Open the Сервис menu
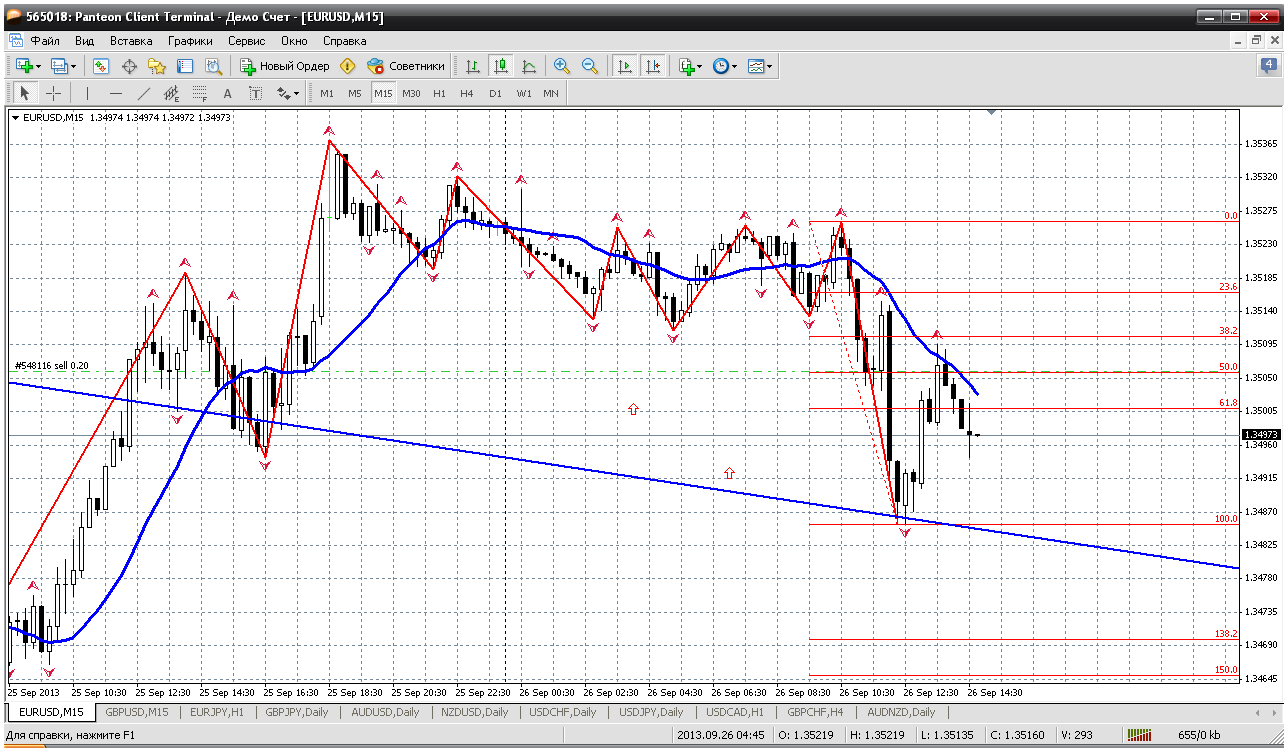The image size is (1288, 748). 246,41
